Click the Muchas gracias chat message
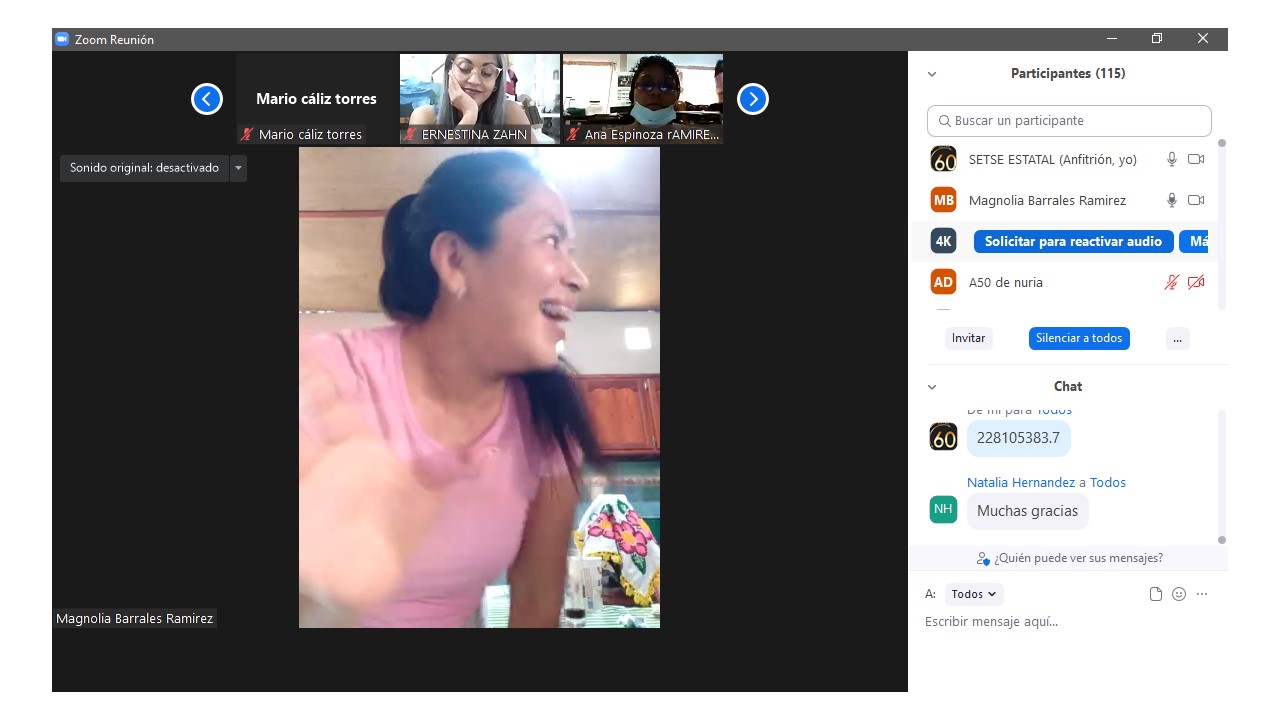Image resolution: width=1280 pixels, height=720 pixels. pyautogui.click(x=1027, y=511)
